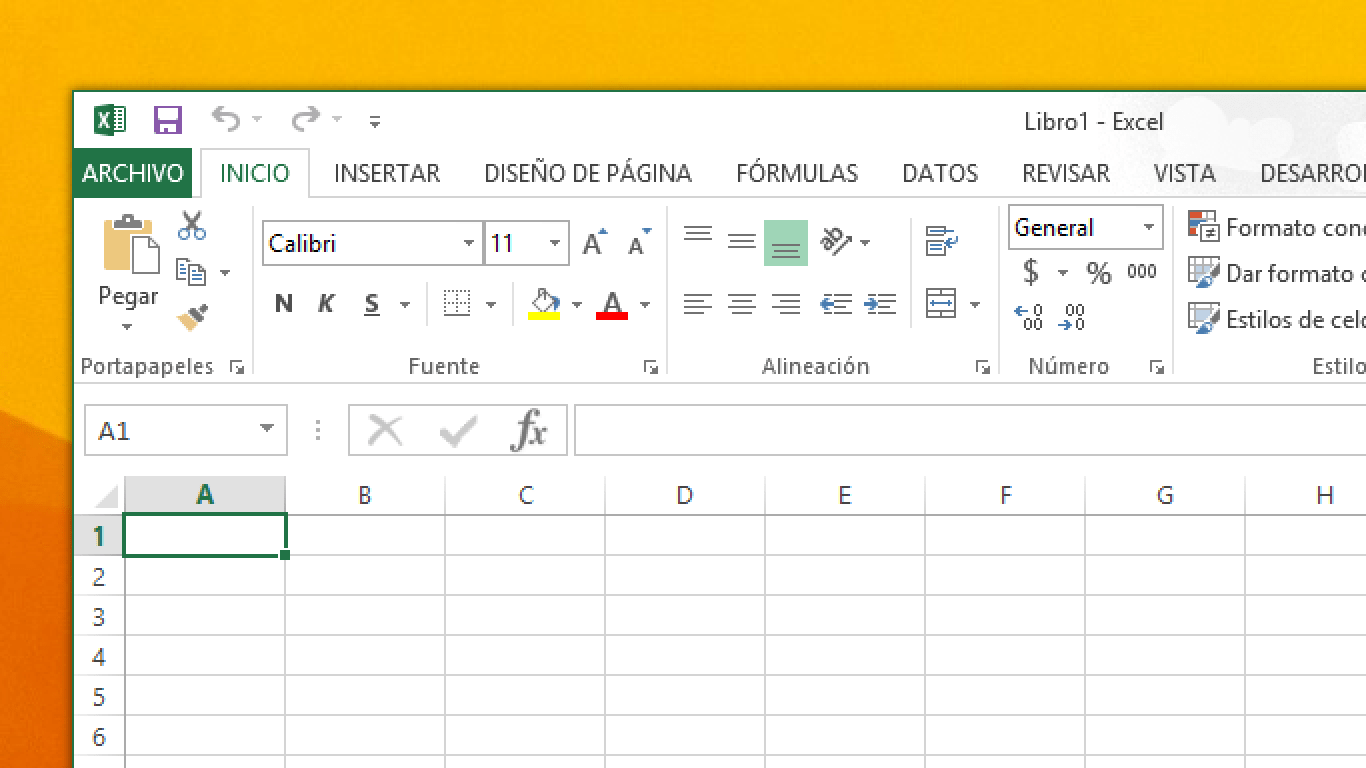This screenshot has height=768, width=1366.
Task: Open the ARCHIVO file menu
Action: [133, 173]
